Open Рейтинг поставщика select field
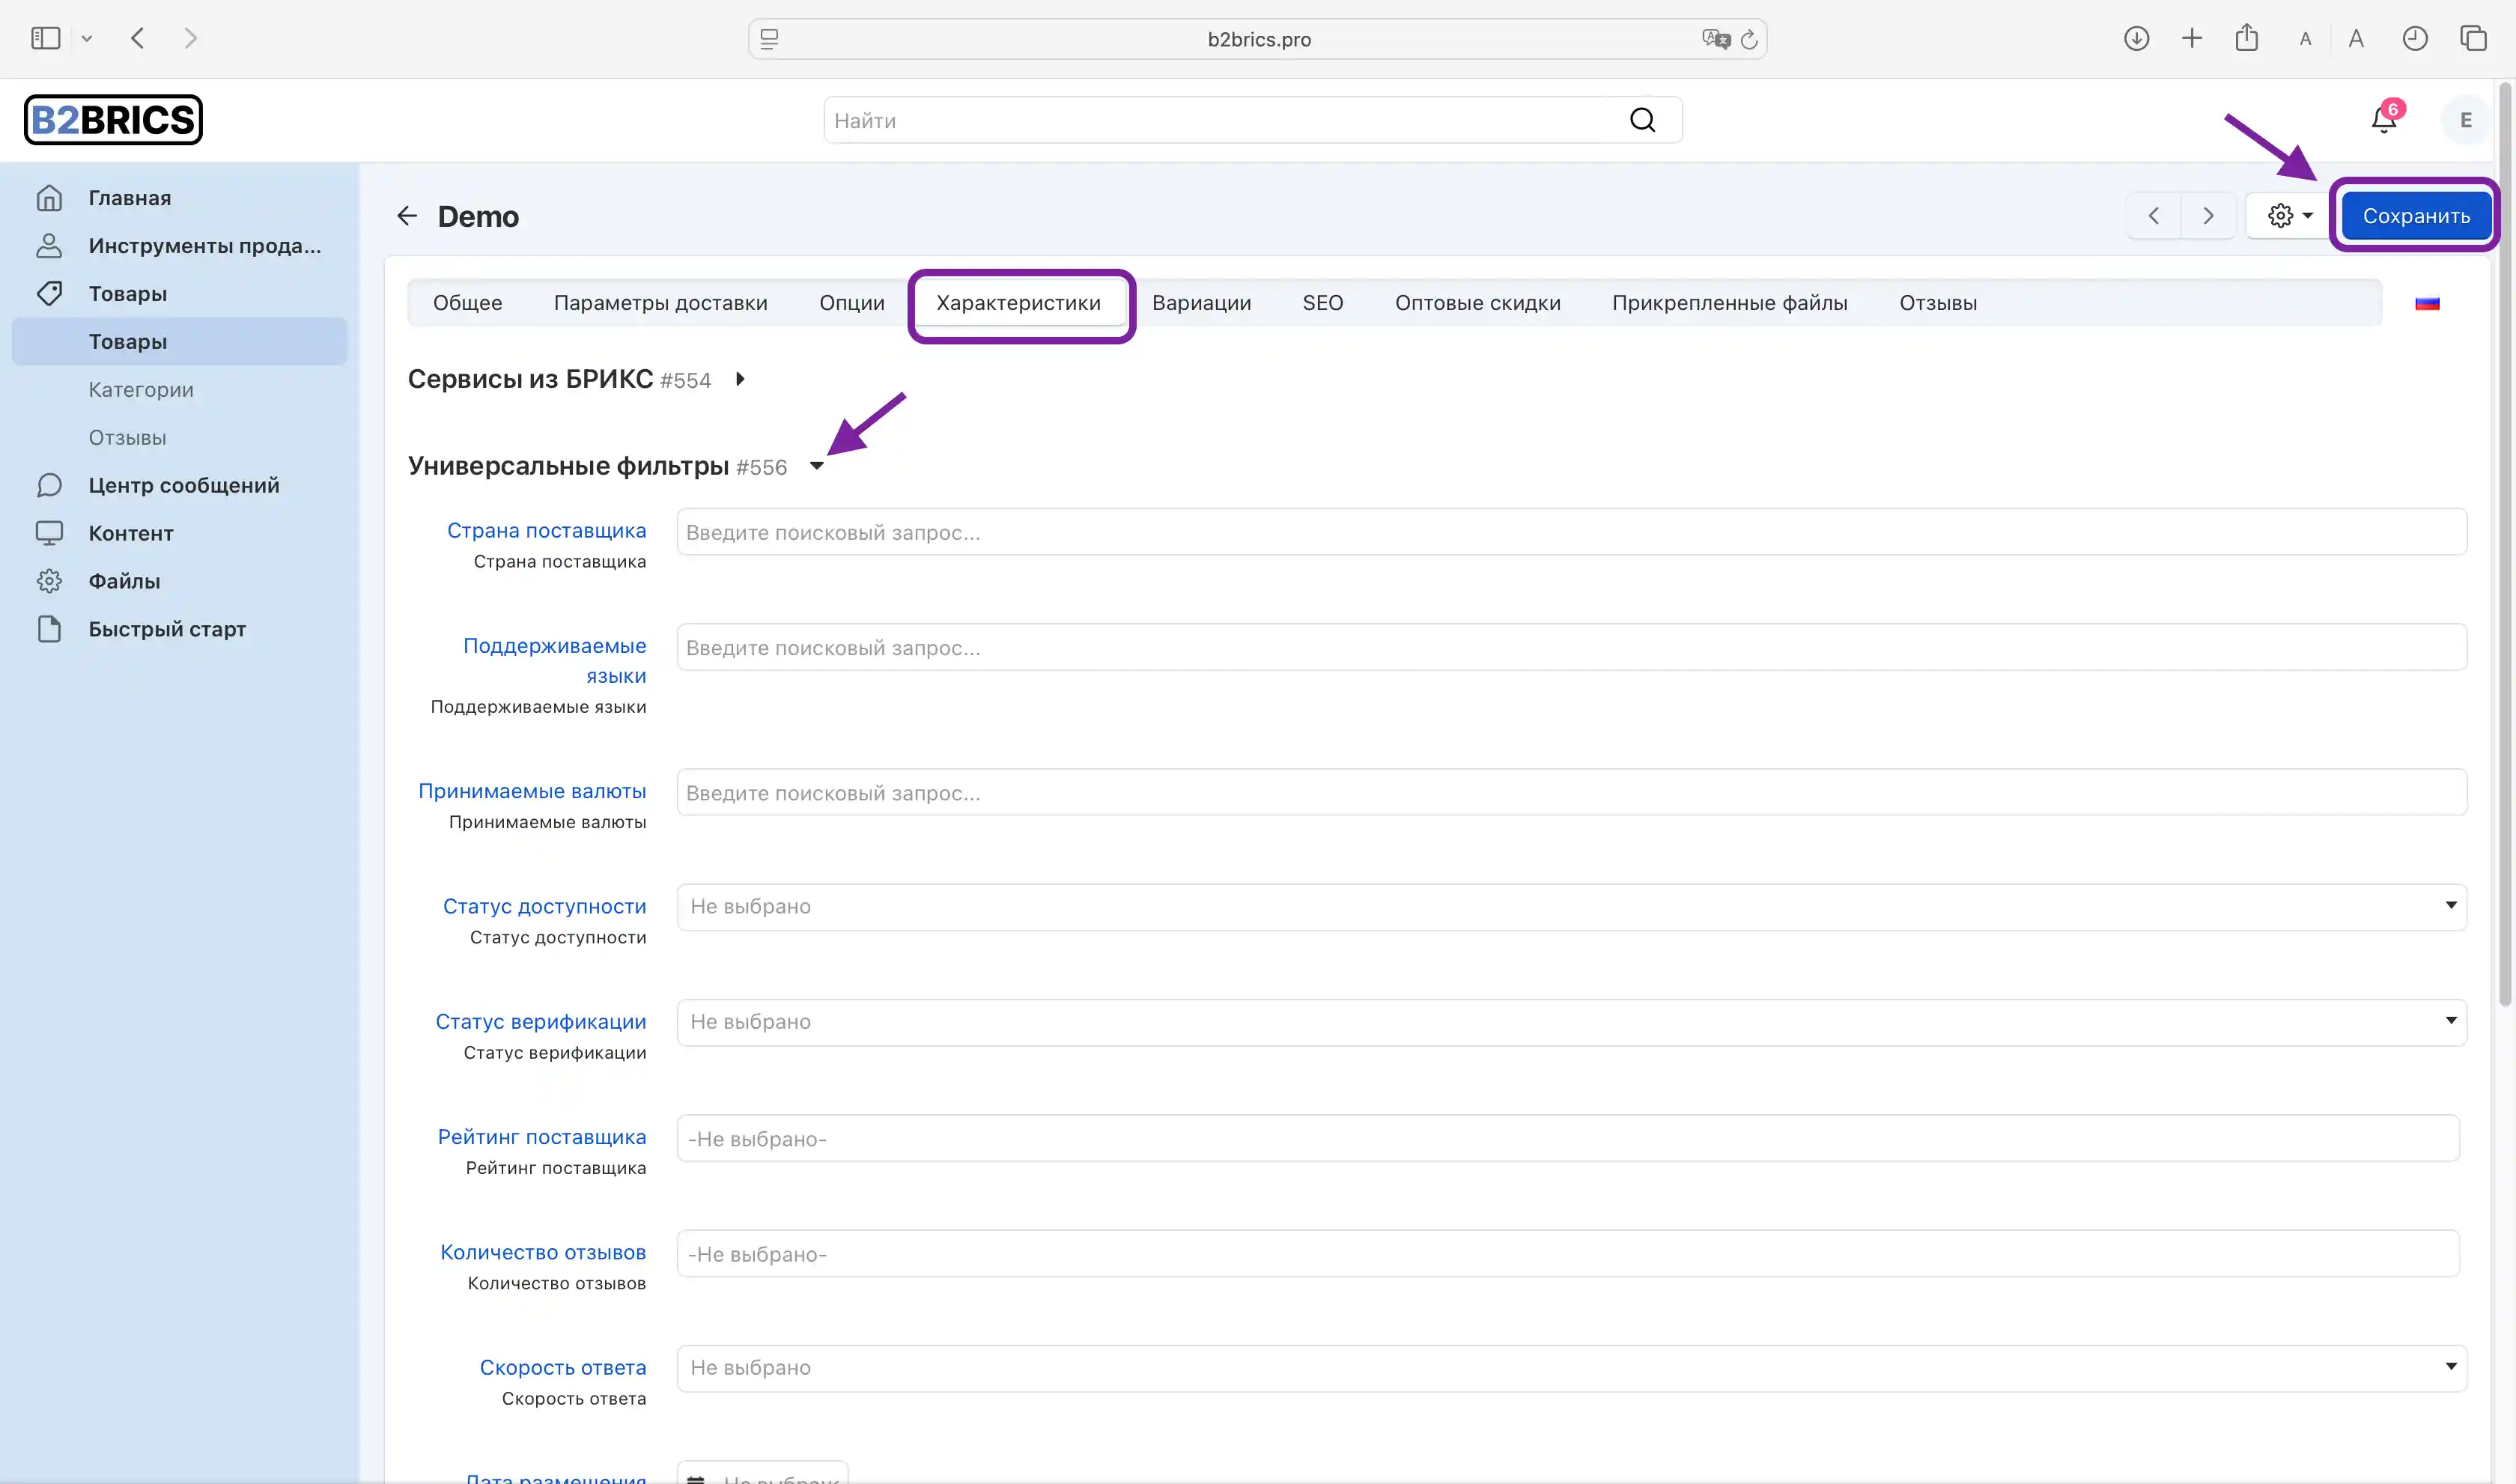 (1567, 1139)
